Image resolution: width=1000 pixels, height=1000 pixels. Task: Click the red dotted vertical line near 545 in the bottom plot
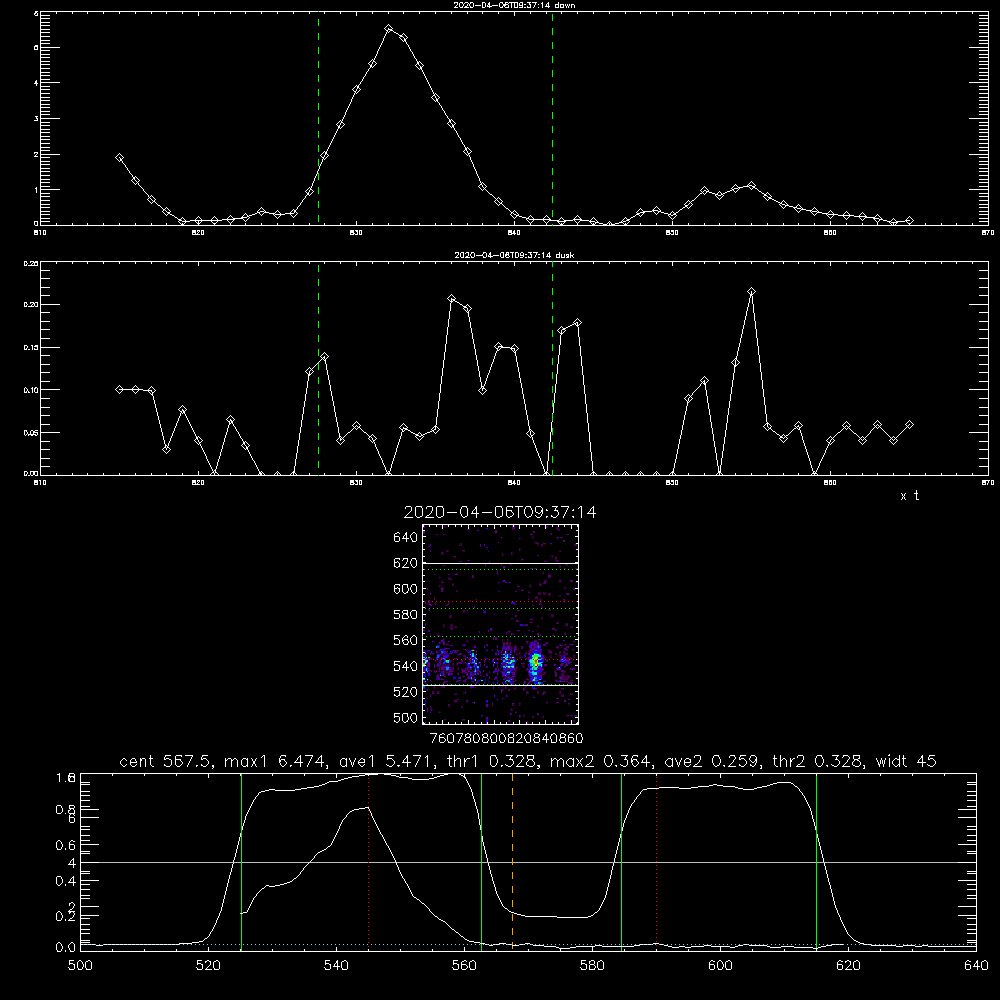click(x=369, y=862)
